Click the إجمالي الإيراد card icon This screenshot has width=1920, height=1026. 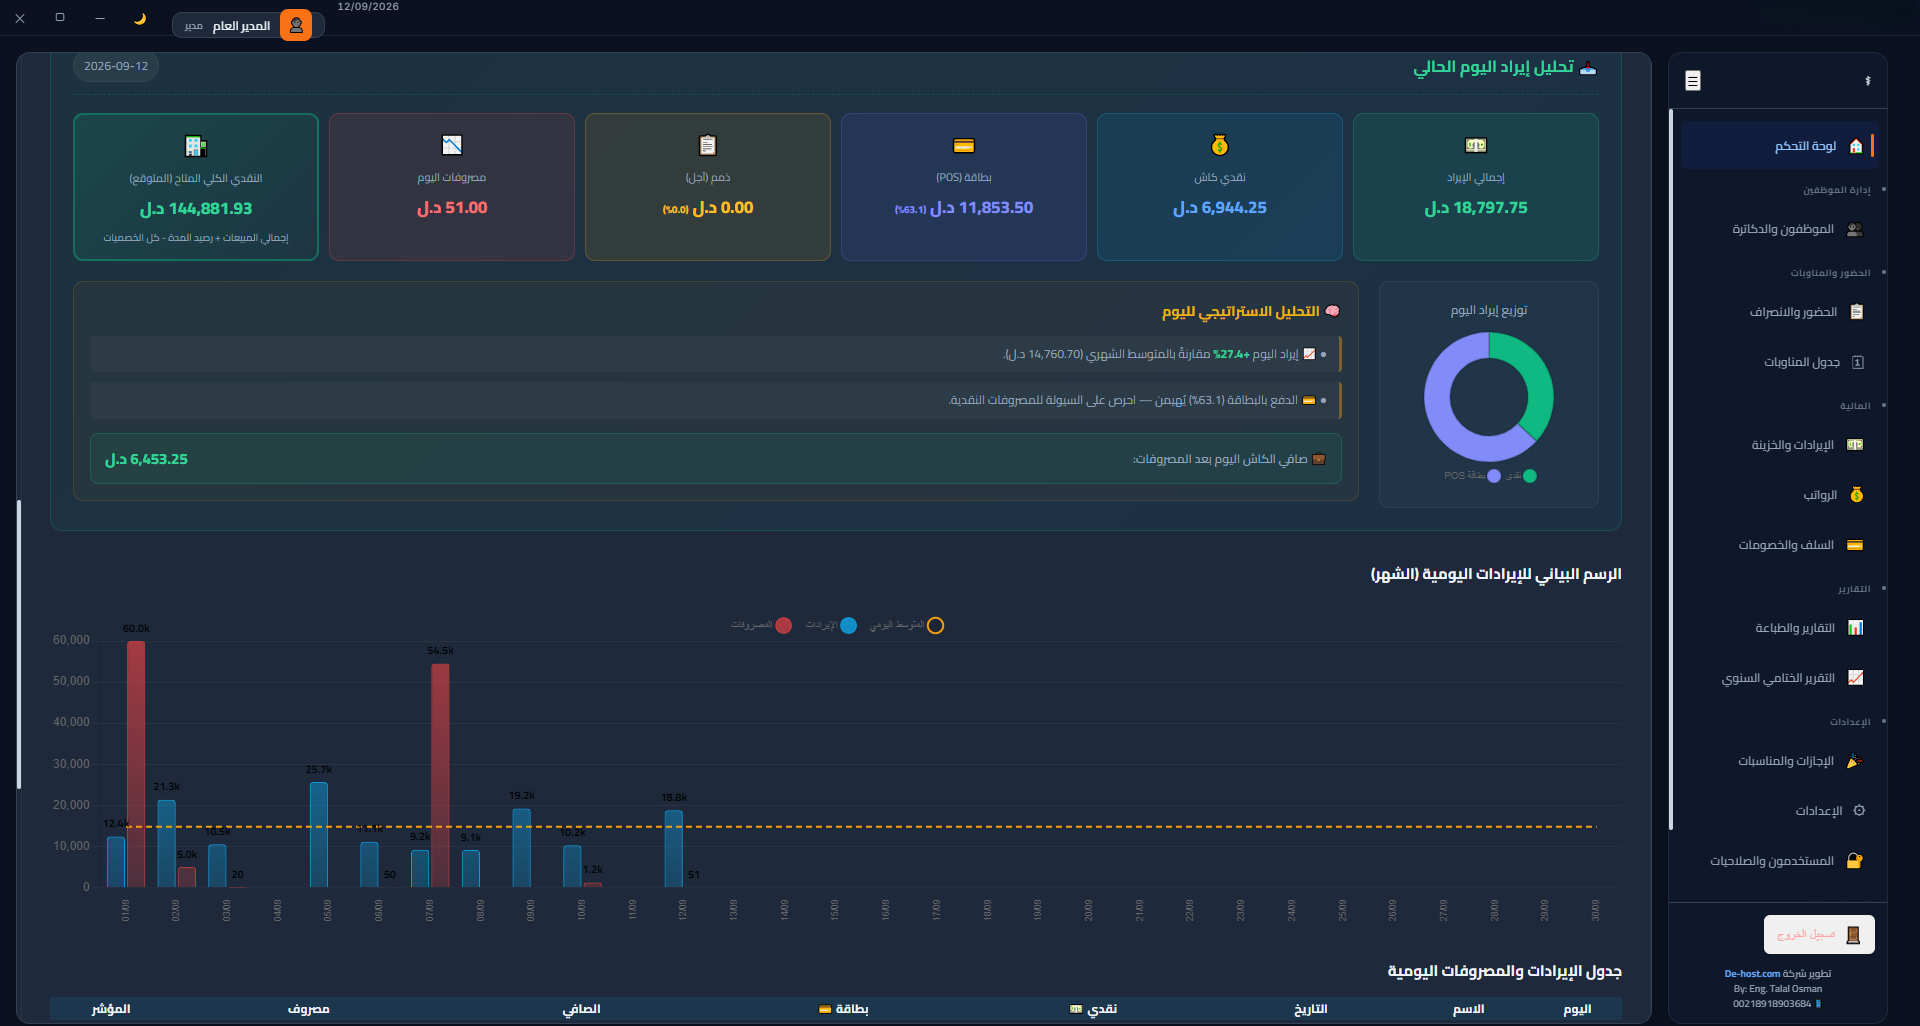1476,146
